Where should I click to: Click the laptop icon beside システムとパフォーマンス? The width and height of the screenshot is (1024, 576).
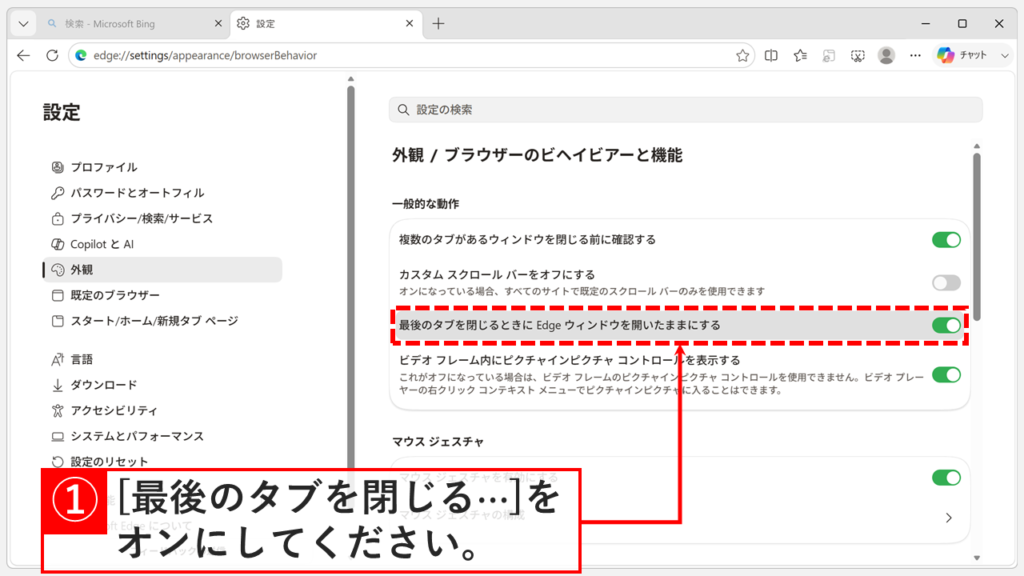(x=57, y=436)
